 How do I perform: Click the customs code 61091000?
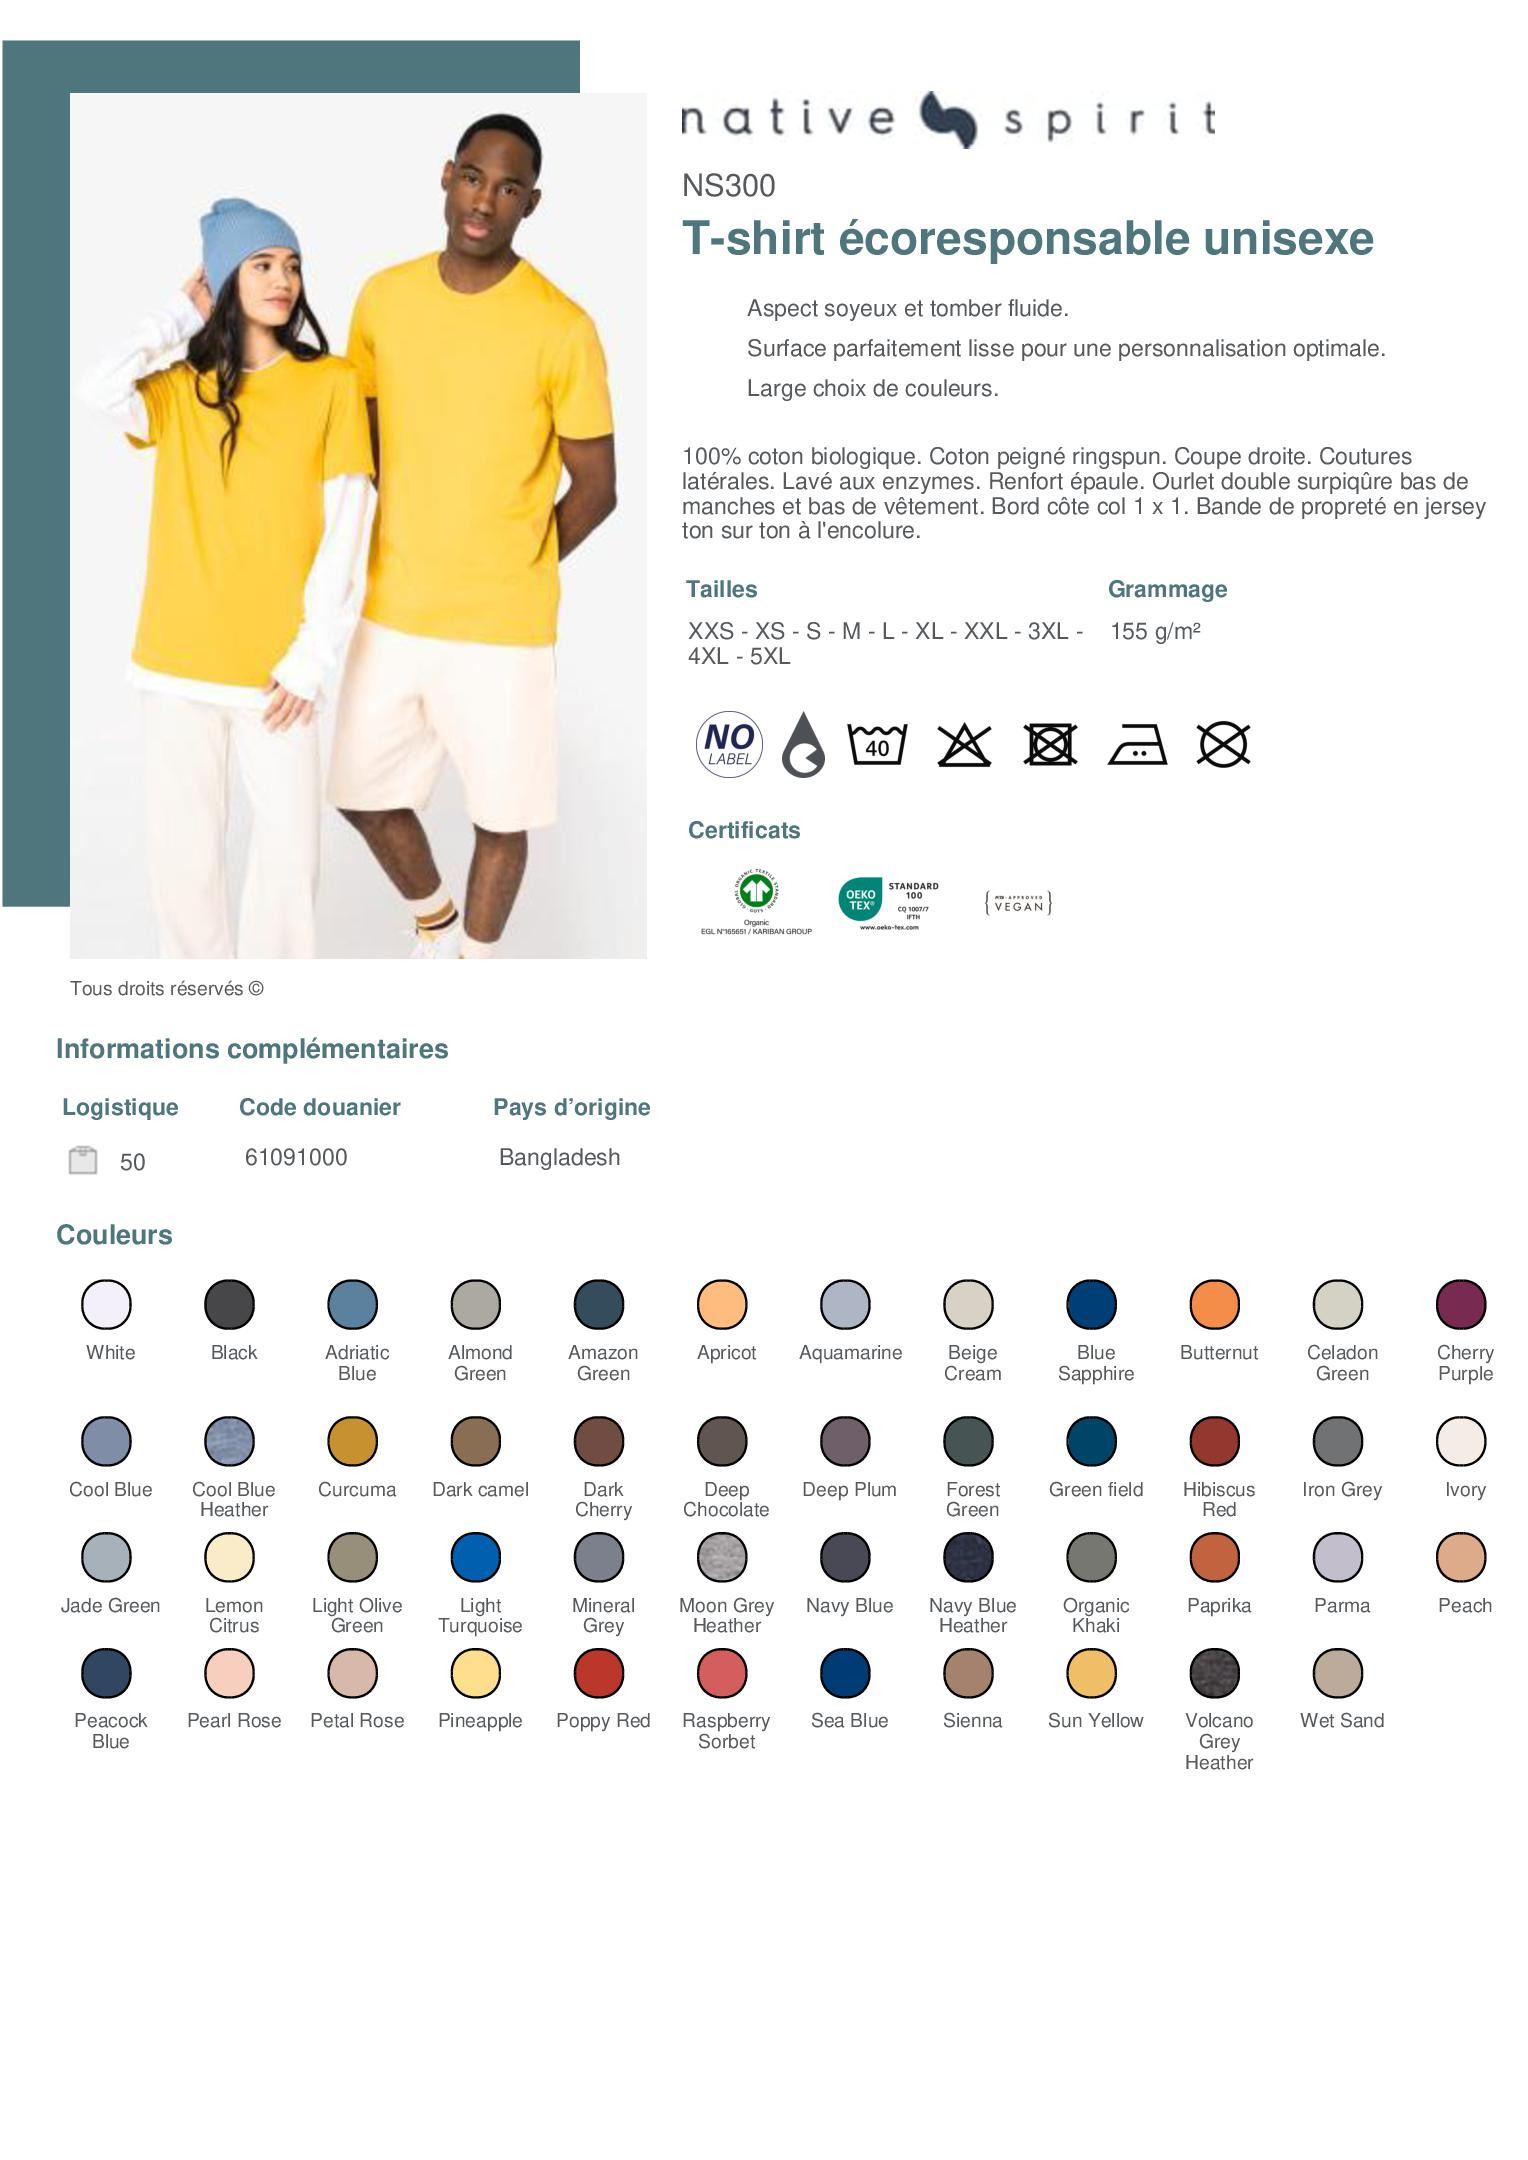(x=296, y=1157)
